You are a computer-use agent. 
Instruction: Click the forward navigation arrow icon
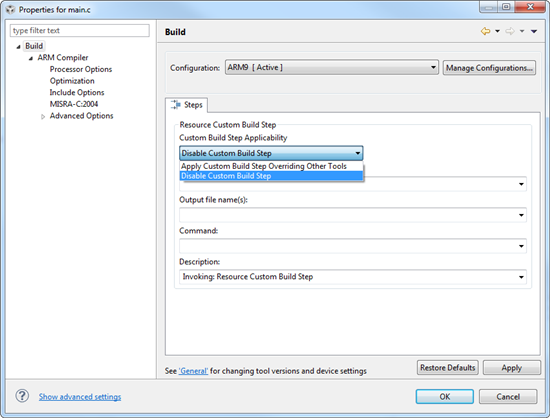[x=510, y=31]
